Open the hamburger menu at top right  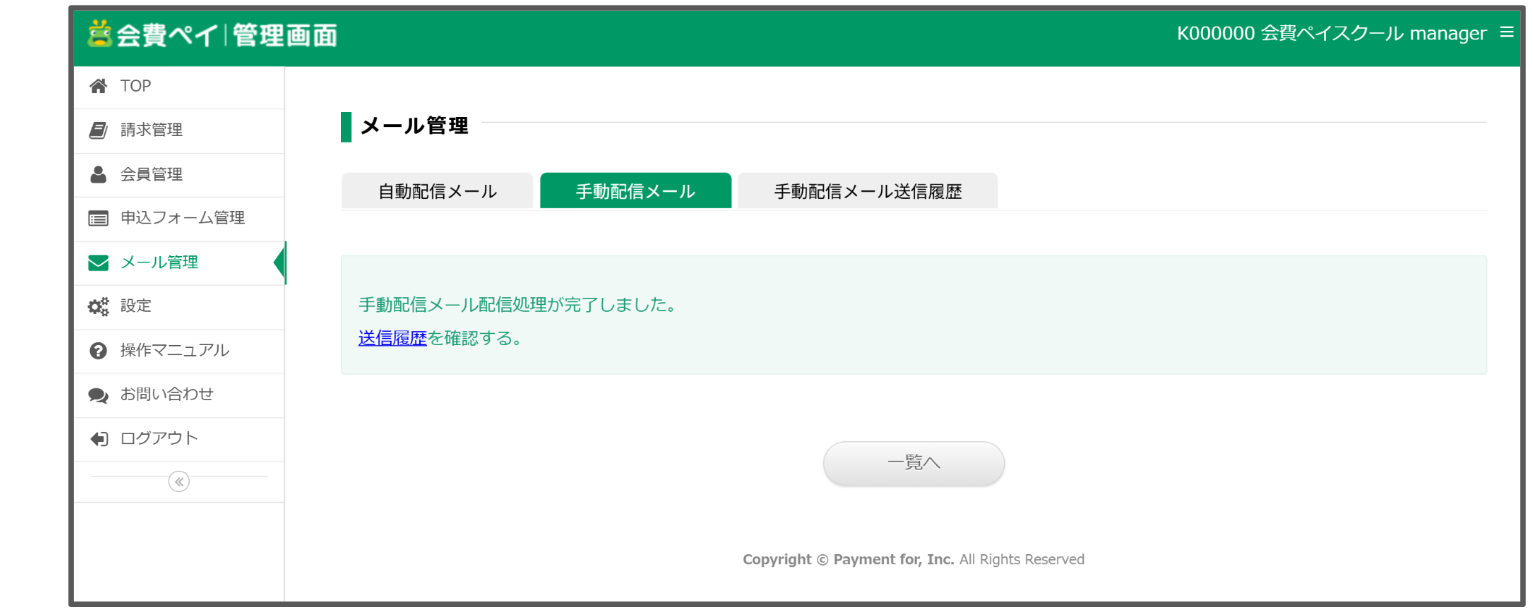(x=1507, y=33)
